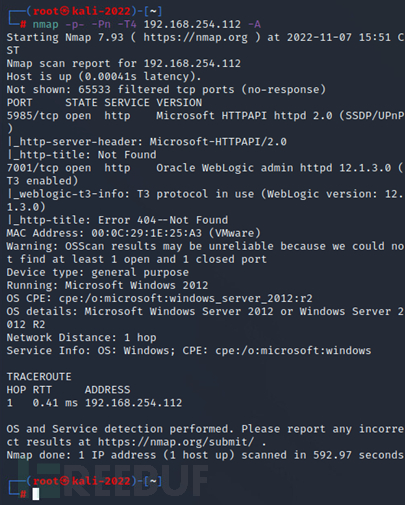Screen dimensions: 405x505
Task: Click the skull icon in bottom prompt
Action: pos(65,481)
